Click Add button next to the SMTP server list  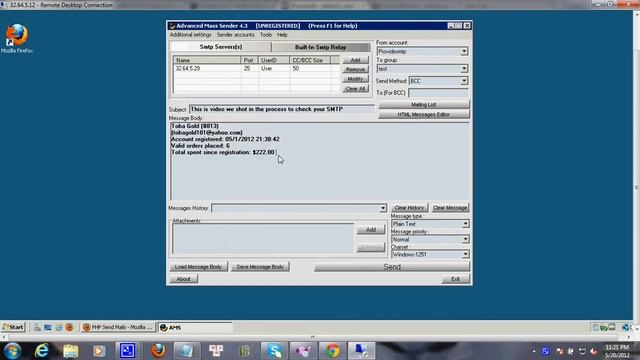356,60
